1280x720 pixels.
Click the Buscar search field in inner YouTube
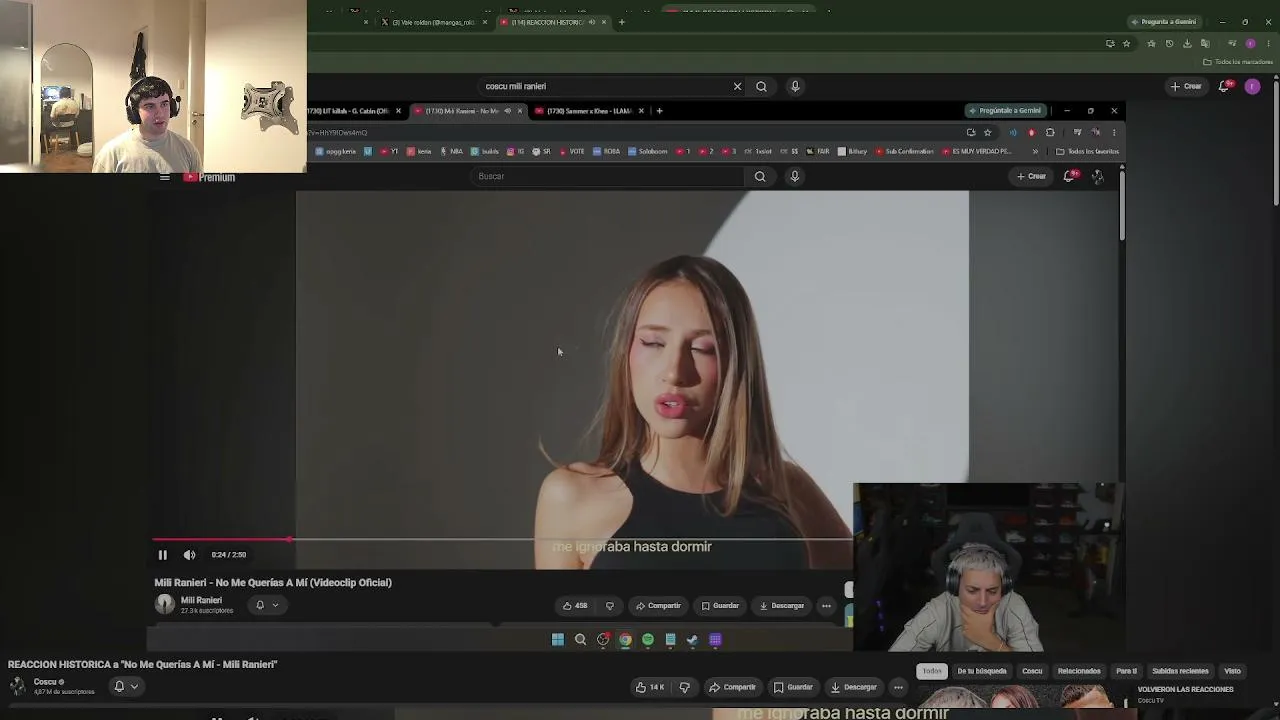[607, 176]
